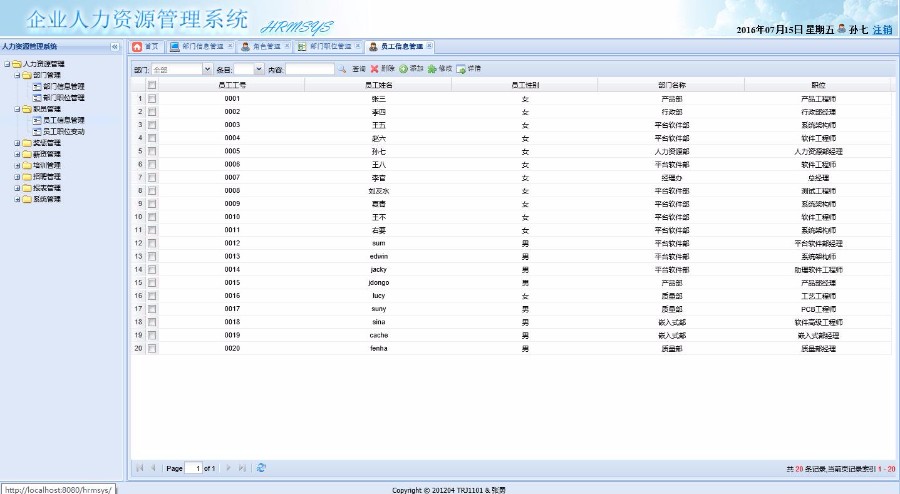Image resolution: width=900 pixels, height=494 pixels.
Task: Open the 条目 field dropdown
Action: (x=259, y=69)
